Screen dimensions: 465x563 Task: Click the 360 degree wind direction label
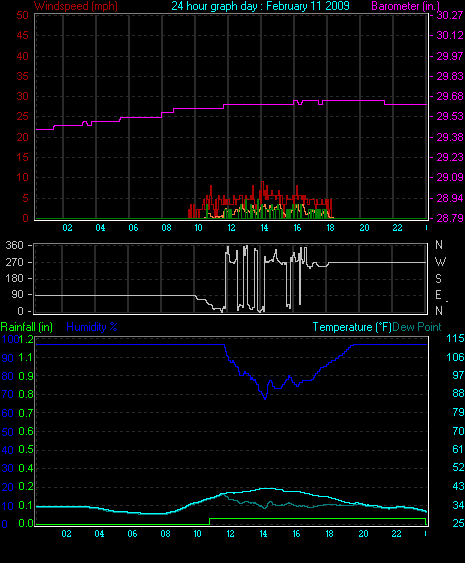(x=15, y=245)
